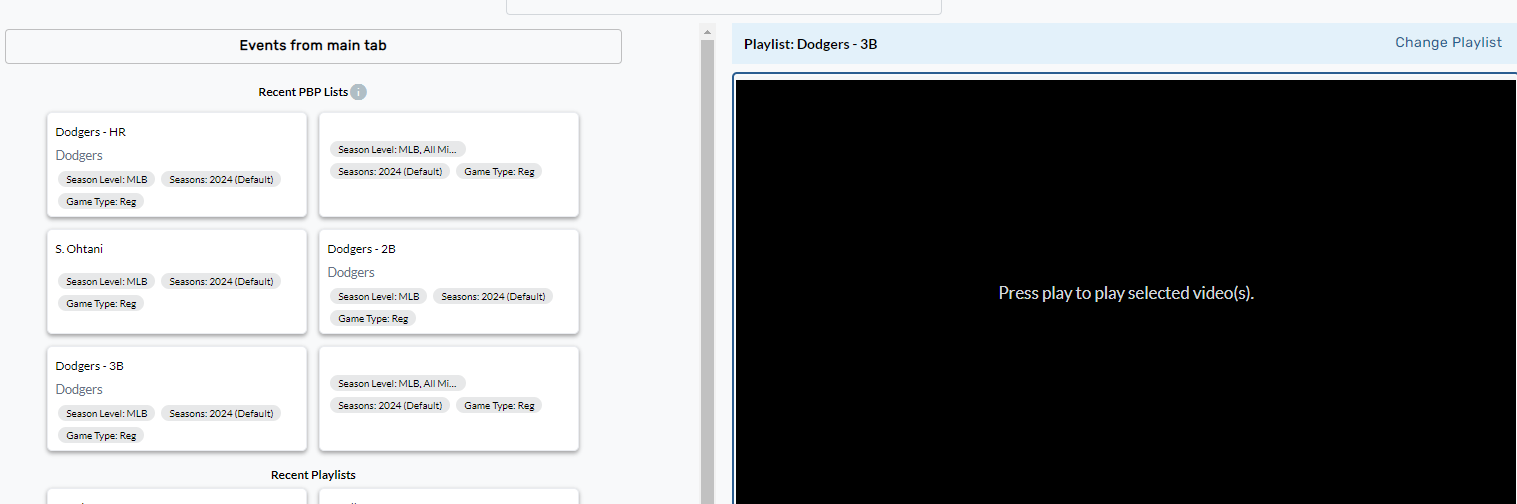Click the 'Season Level: MLB, All Mi...' chip in top-right card
The image size is (1517, 504).
(x=397, y=150)
